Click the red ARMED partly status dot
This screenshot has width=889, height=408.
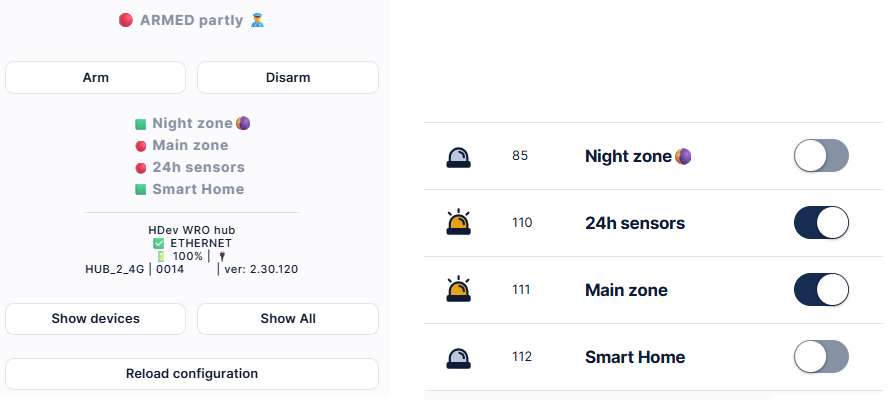coord(126,20)
